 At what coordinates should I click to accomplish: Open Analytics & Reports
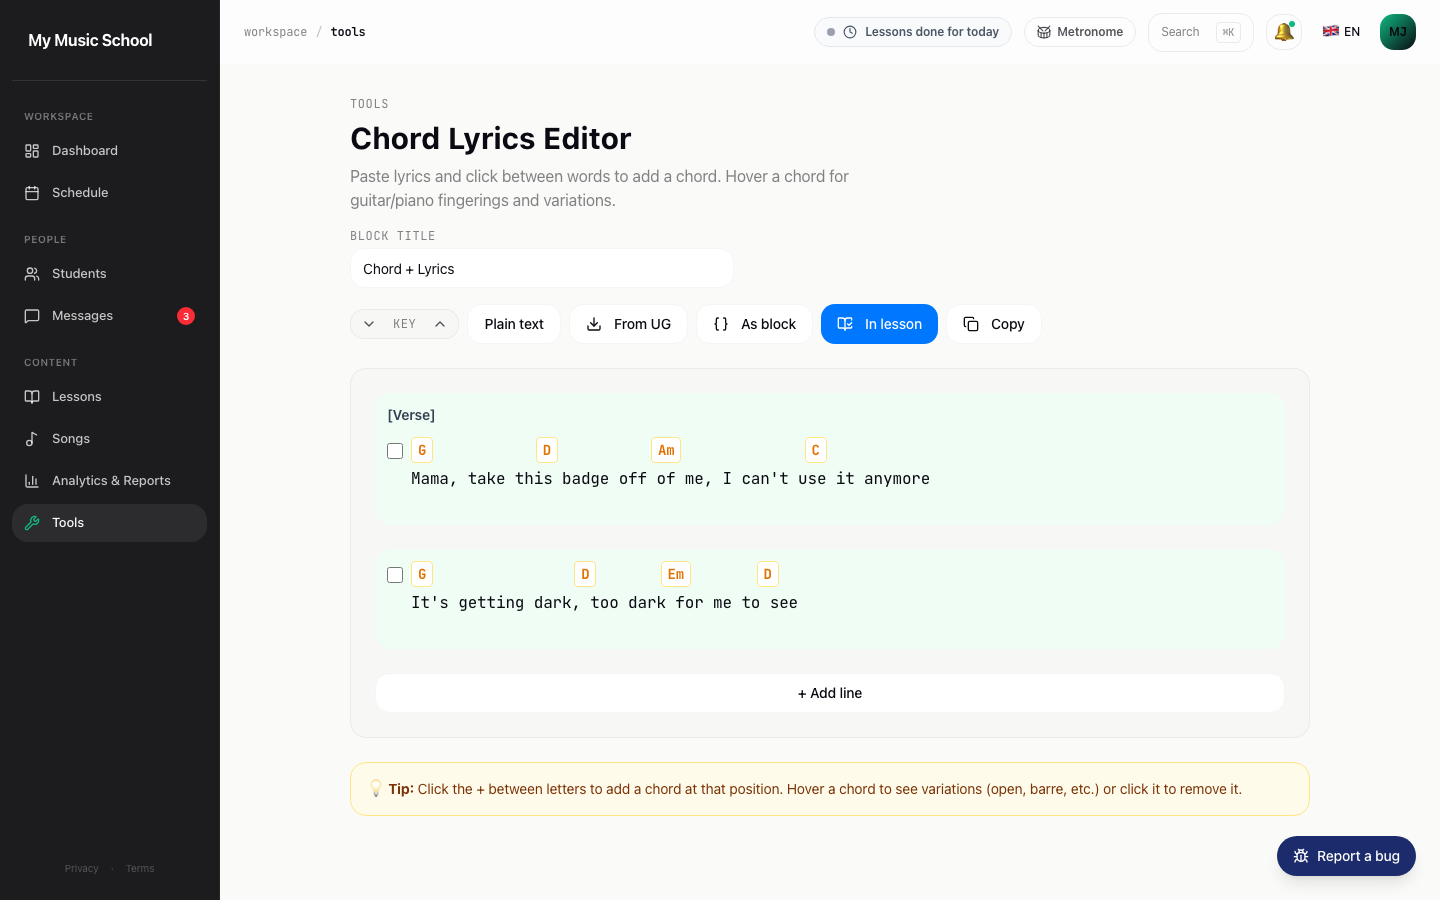click(x=109, y=481)
